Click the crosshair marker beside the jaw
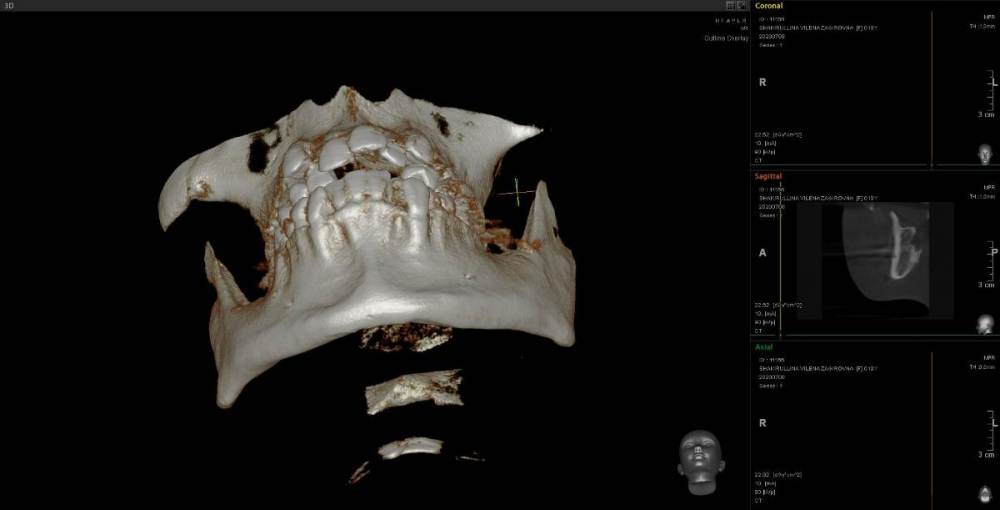1000x510 pixels. point(517,192)
